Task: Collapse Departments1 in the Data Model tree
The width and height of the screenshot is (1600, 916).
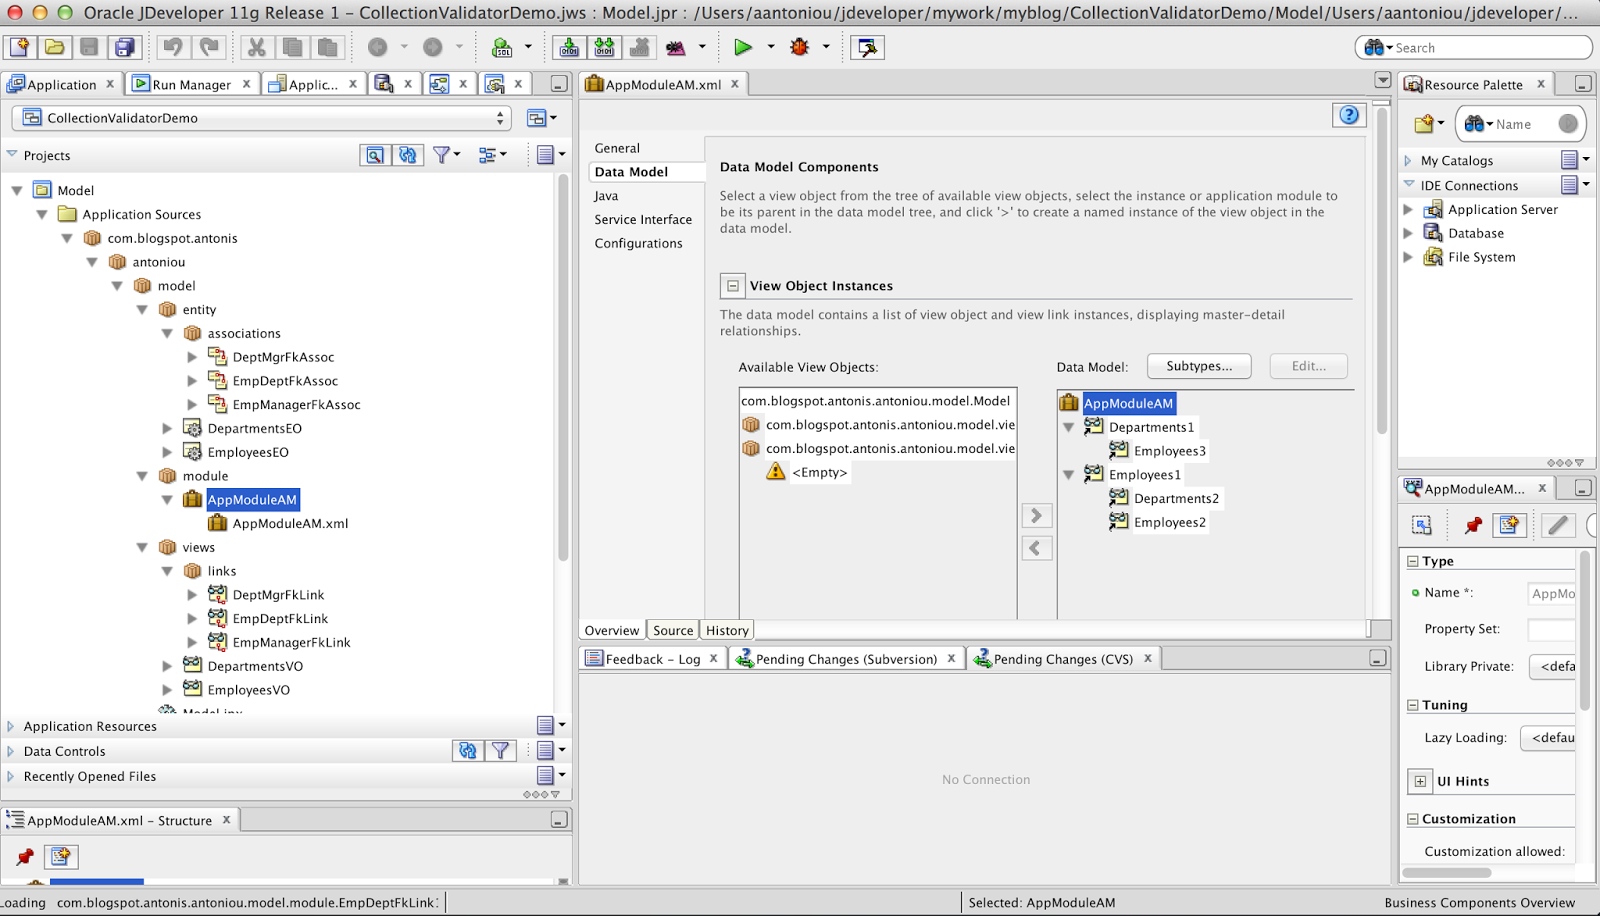Action: tap(1068, 427)
